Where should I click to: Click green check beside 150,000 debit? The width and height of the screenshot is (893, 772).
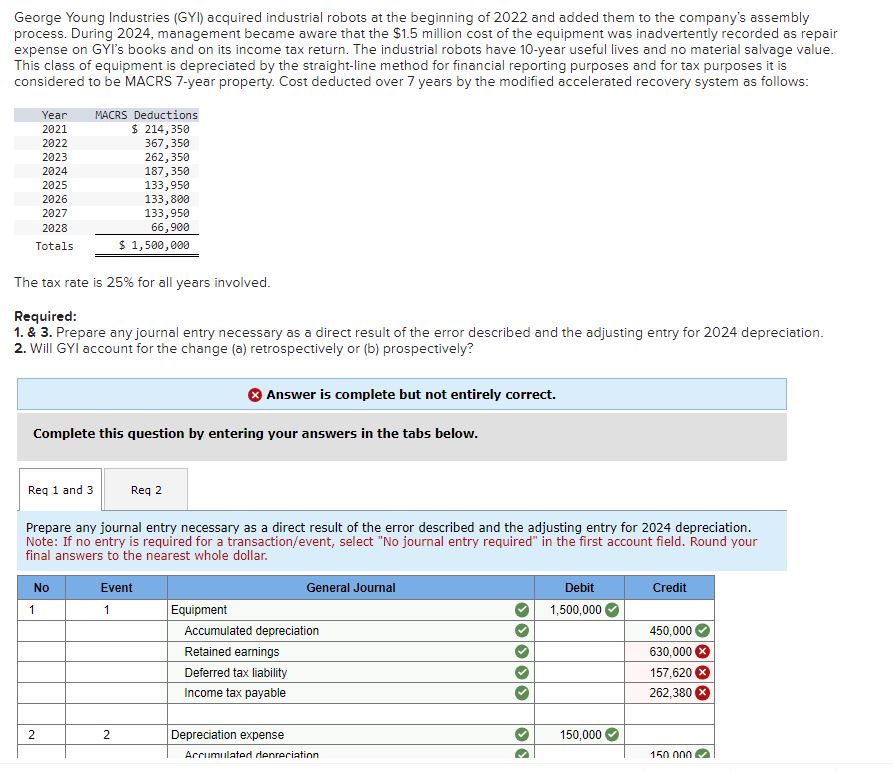coord(612,734)
